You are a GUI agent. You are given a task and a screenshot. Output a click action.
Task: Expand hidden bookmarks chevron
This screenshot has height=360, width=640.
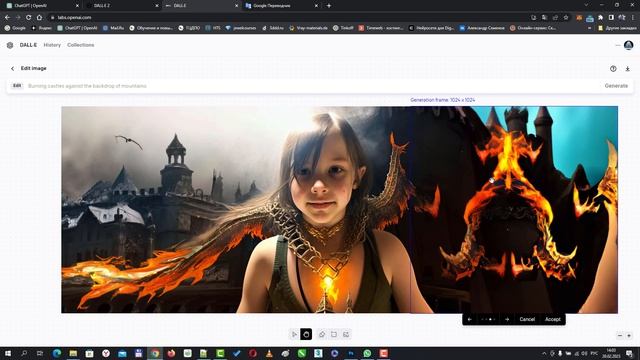(589, 28)
